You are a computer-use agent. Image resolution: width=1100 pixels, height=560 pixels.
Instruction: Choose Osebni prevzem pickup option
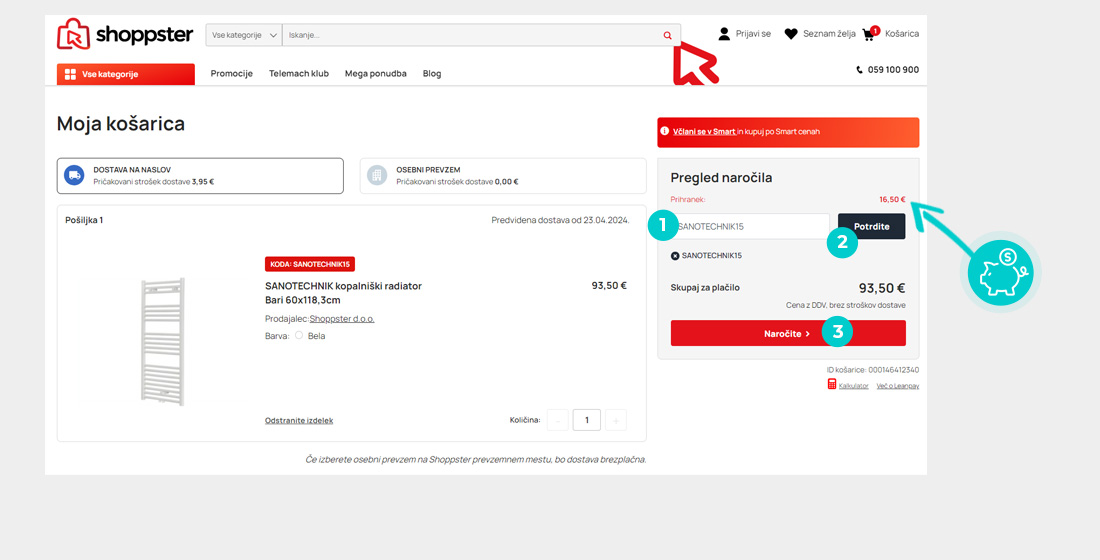coord(503,175)
